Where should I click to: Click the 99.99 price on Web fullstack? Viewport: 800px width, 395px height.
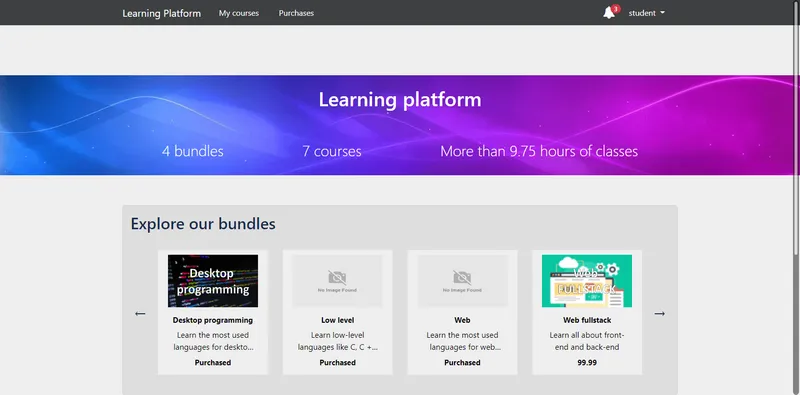[x=587, y=363]
